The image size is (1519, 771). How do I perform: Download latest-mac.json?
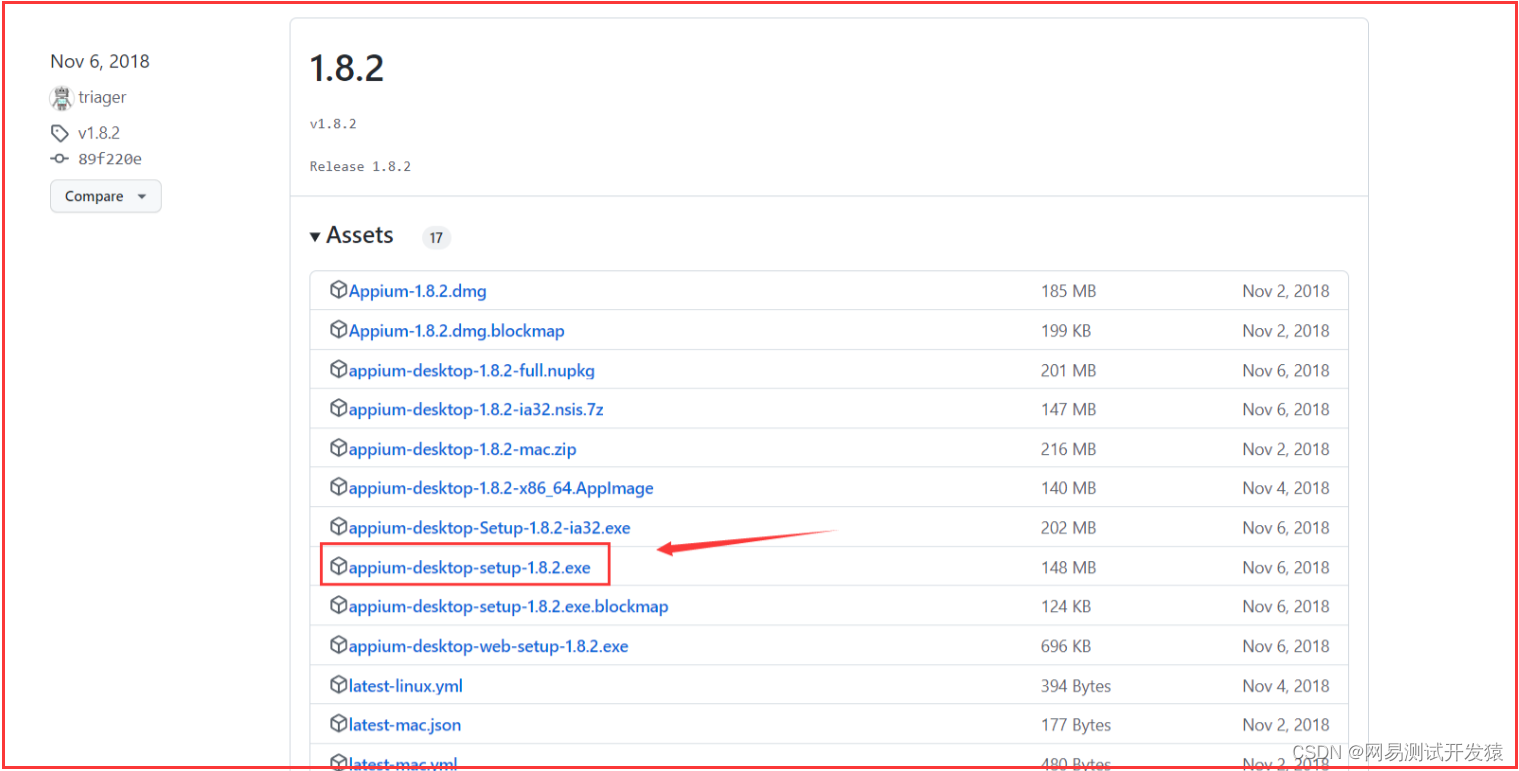tap(405, 725)
